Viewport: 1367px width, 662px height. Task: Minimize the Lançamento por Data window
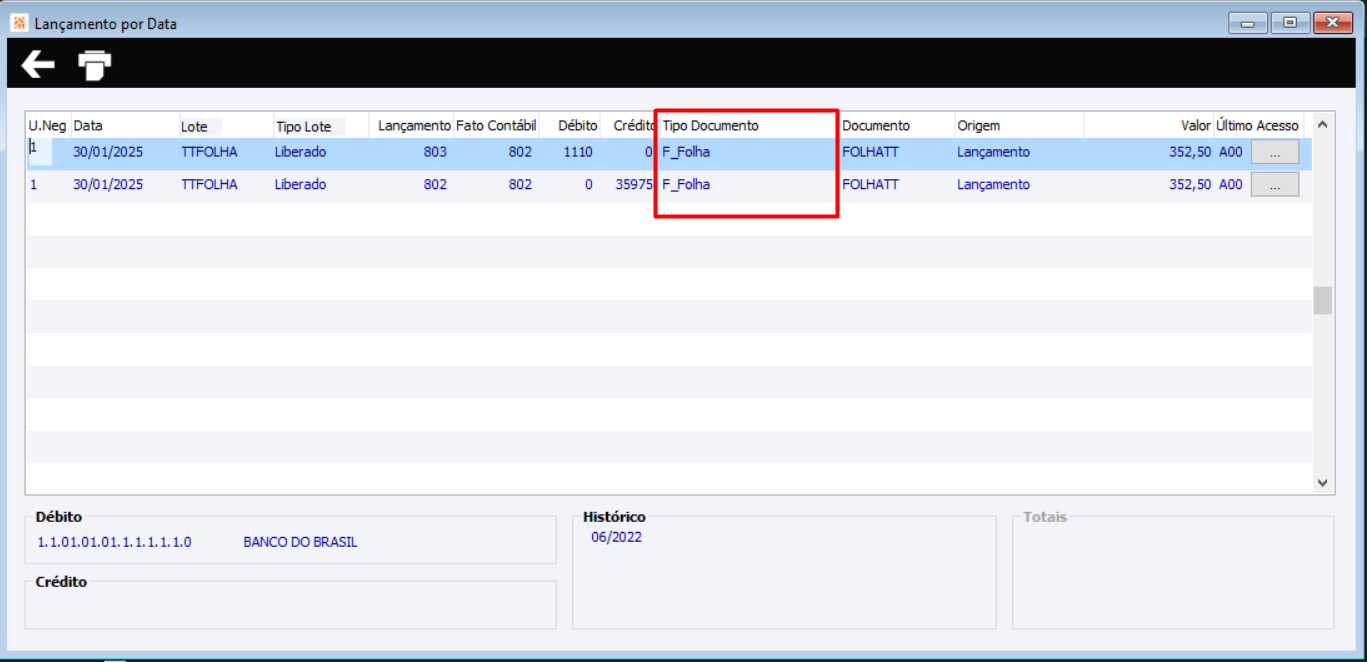[1249, 22]
